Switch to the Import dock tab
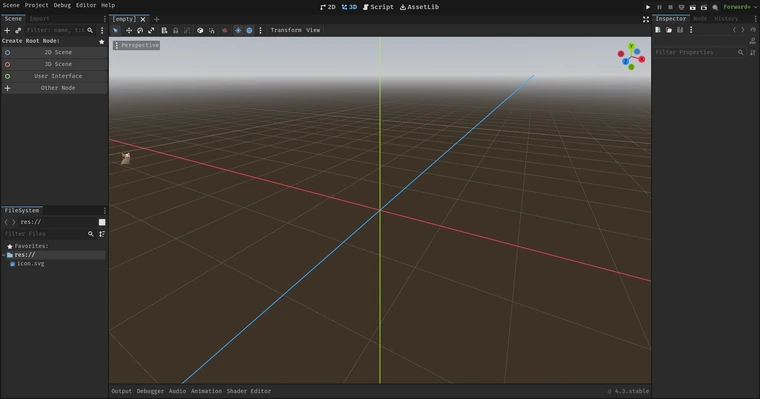760x399 pixels. (x=39, y=19)
